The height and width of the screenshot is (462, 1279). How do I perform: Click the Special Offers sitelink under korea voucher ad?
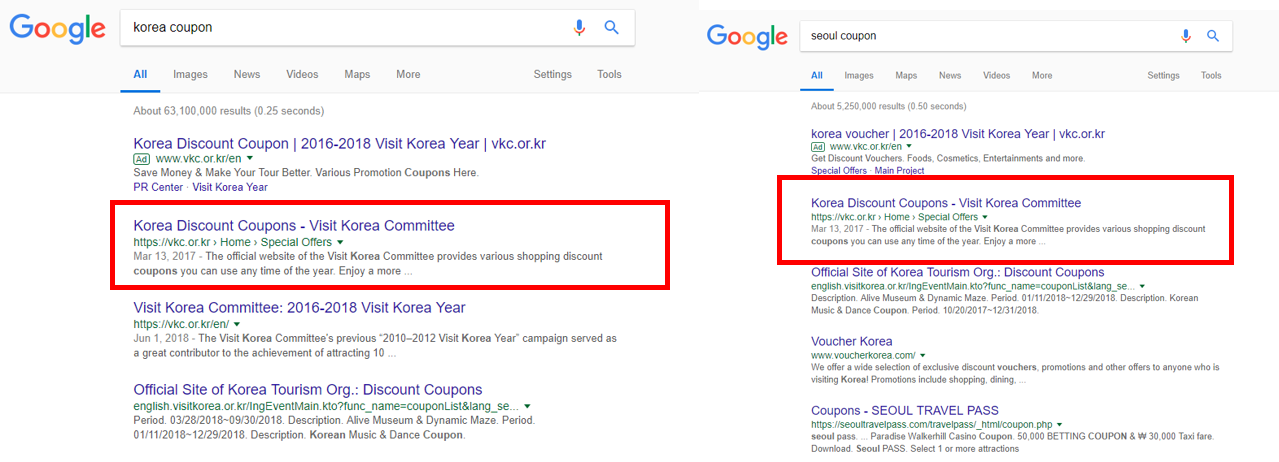click(839, 170)
